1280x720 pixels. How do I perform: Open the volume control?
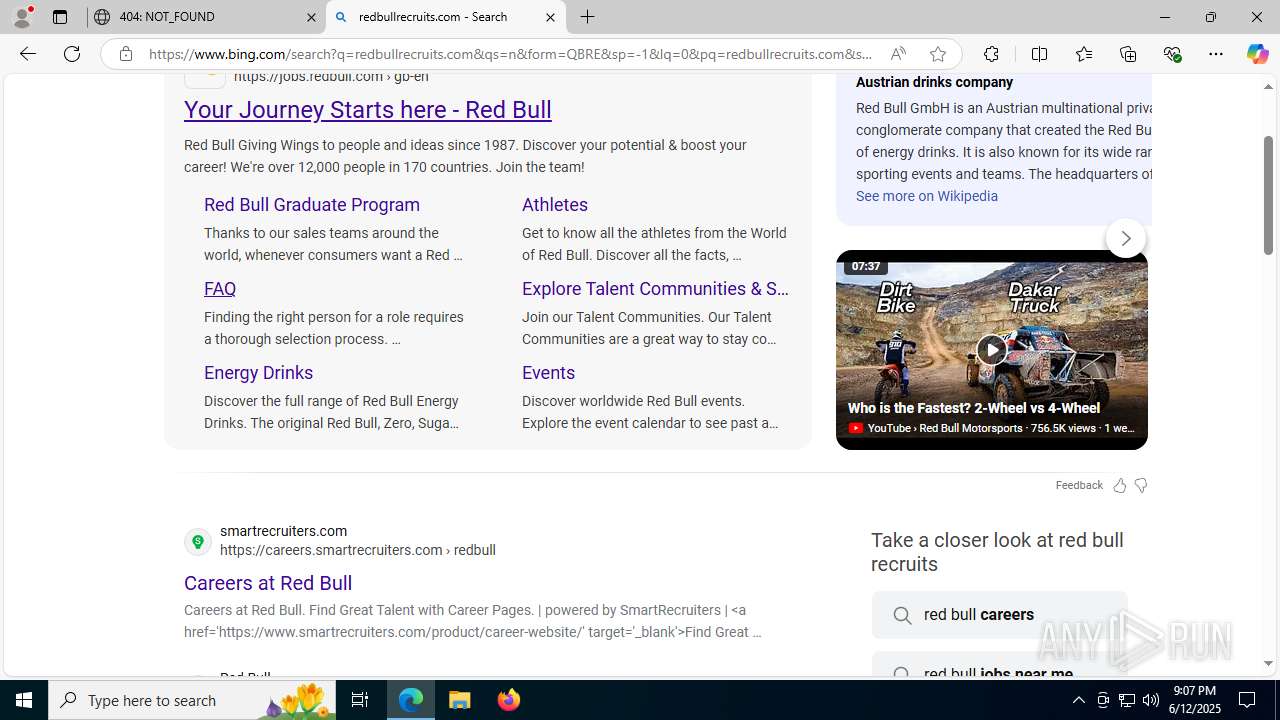(x=1151, y=700)
